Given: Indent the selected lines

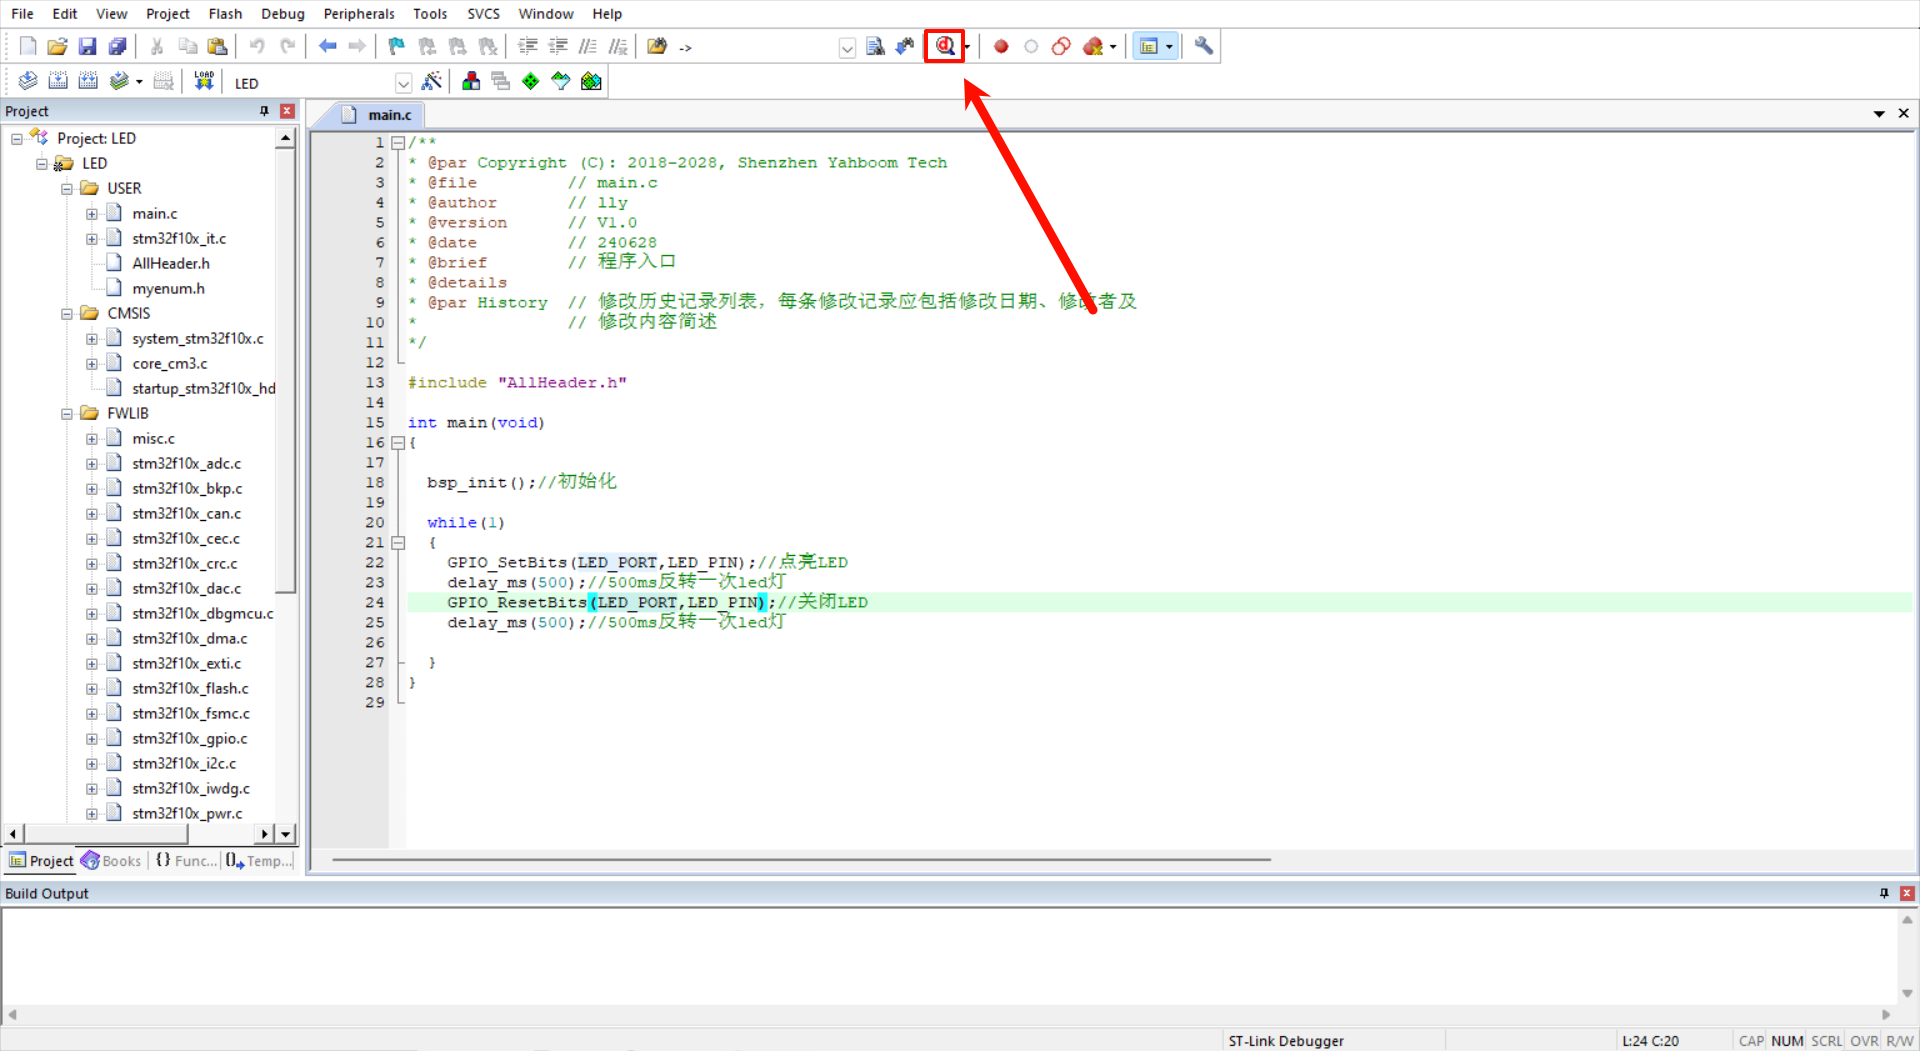Looking at the screenshot, I should 528,46.
